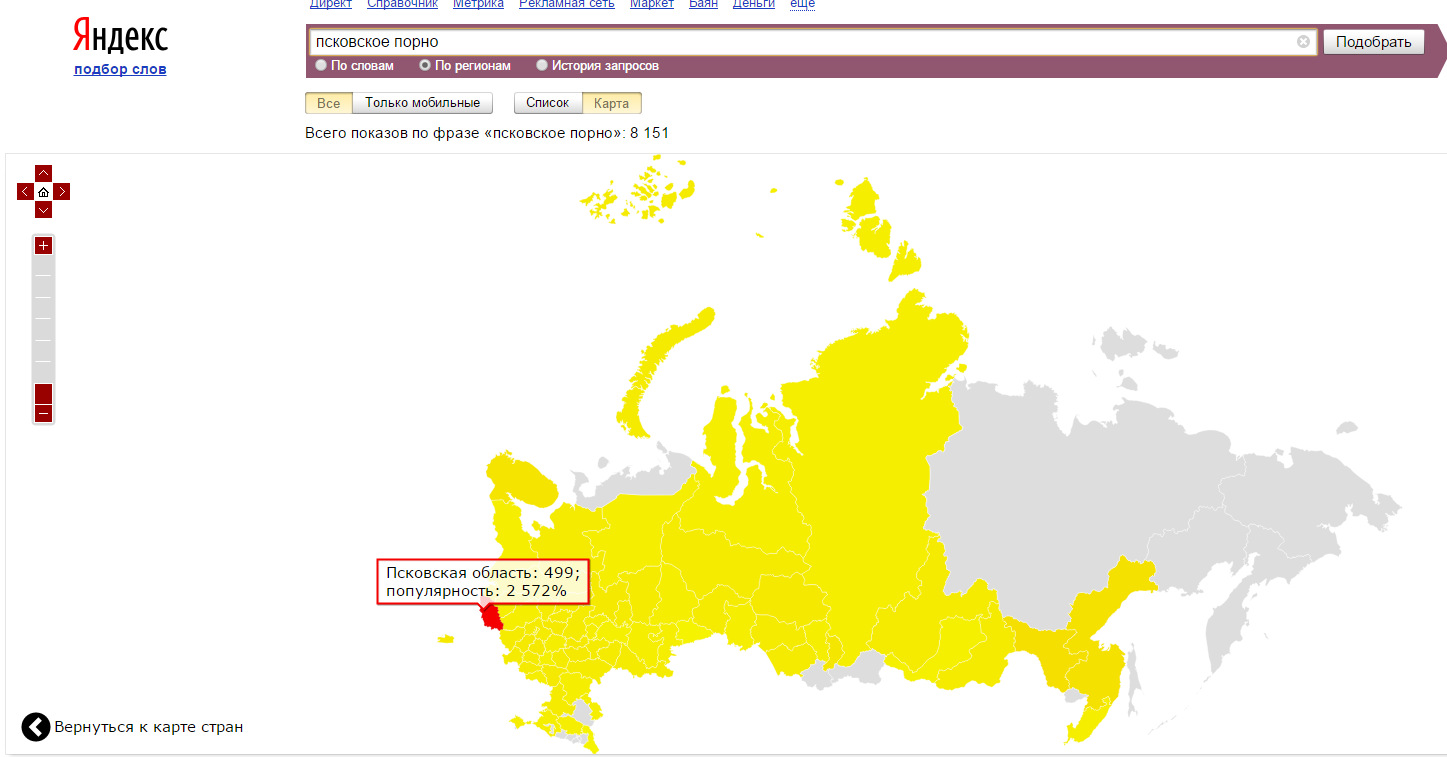
Task: Open the Деньги link at top
Action: [x=754, y=4]
